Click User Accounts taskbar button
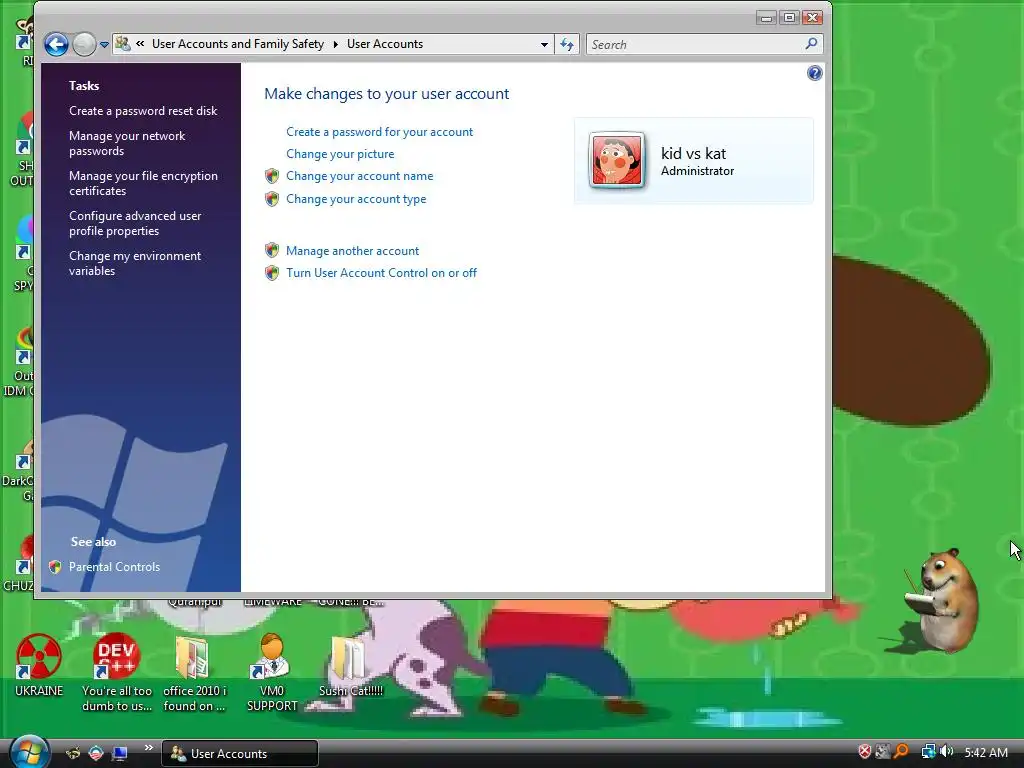1024x768 pixels. [x=240, y=754]
